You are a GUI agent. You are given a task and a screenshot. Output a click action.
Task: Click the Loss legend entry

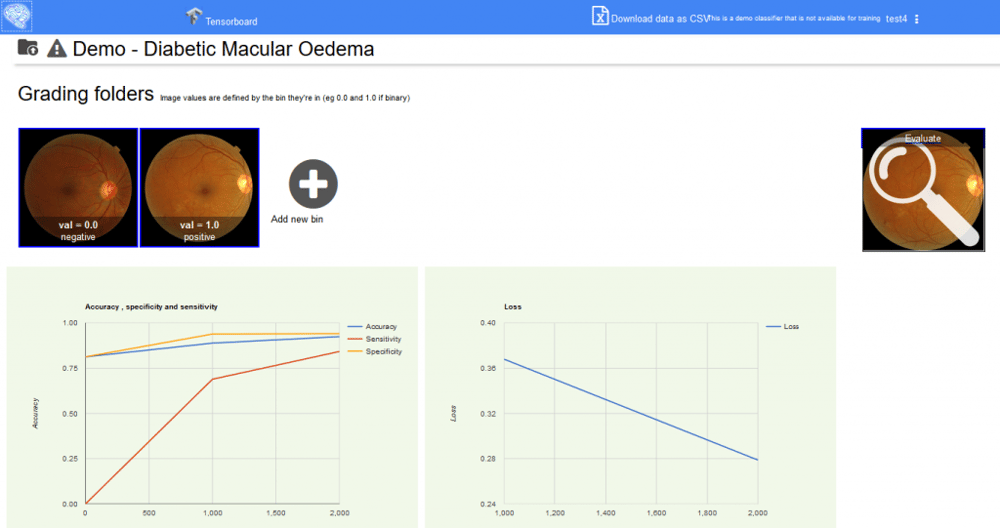click(x=790, y=327)
